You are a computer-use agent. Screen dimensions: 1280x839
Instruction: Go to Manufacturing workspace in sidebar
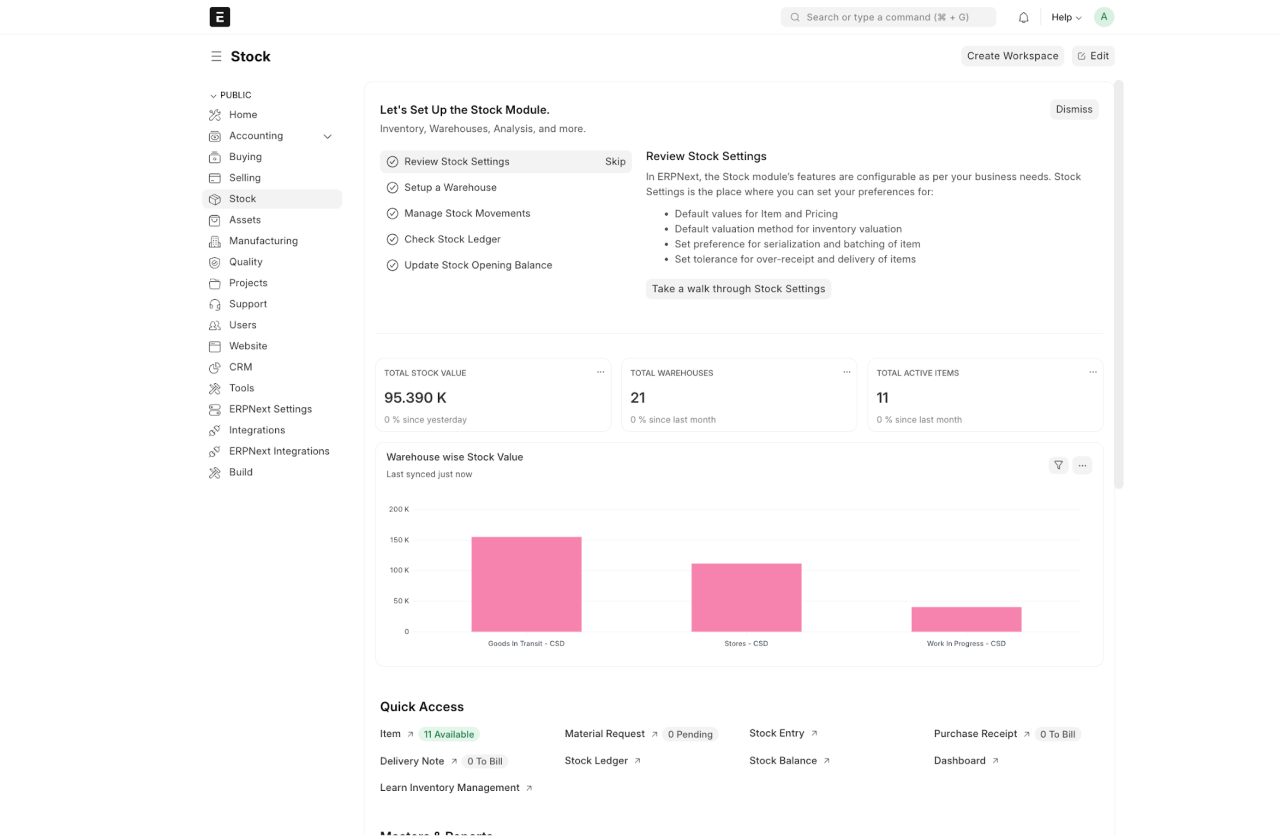[x=263, y=241]
